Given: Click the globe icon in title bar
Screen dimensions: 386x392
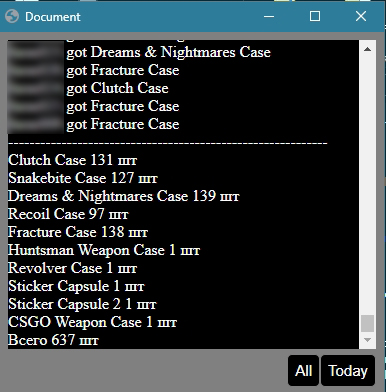Looking at the screenshot, I should click(x=12, y=16).
